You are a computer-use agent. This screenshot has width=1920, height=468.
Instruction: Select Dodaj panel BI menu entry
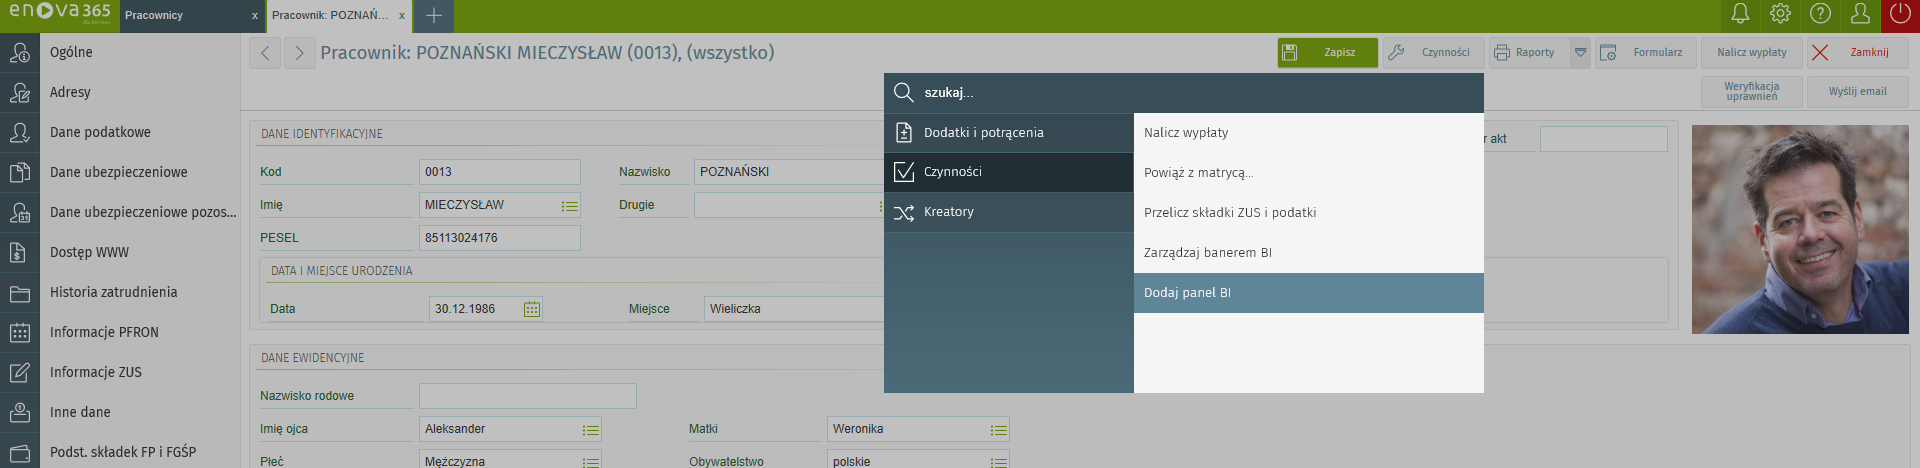pyautogui.click(x=1308, y=293)
